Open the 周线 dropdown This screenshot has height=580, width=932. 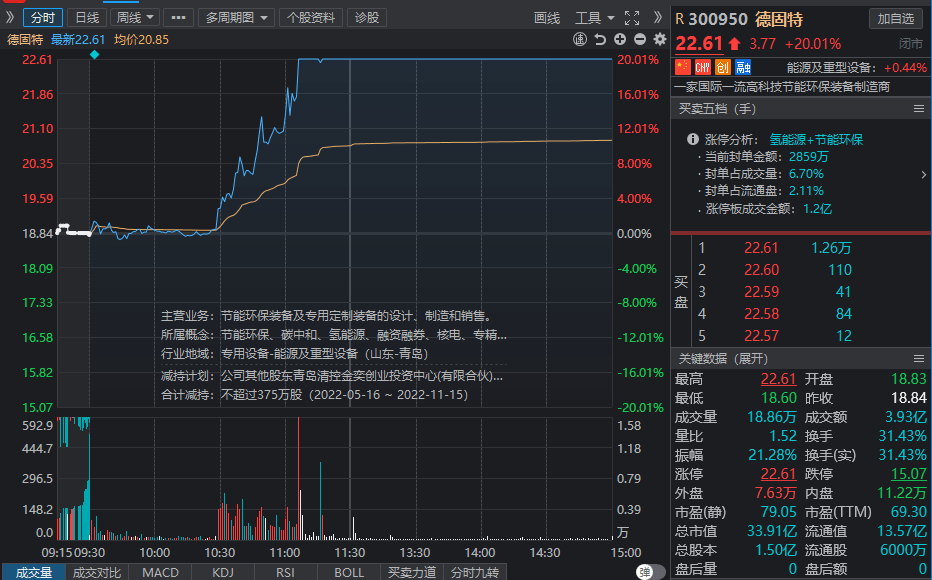tap(135, 18)
